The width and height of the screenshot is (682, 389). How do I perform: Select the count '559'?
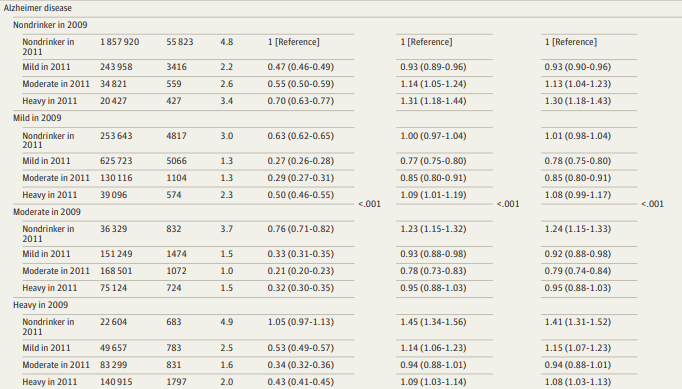pos(174,84)
